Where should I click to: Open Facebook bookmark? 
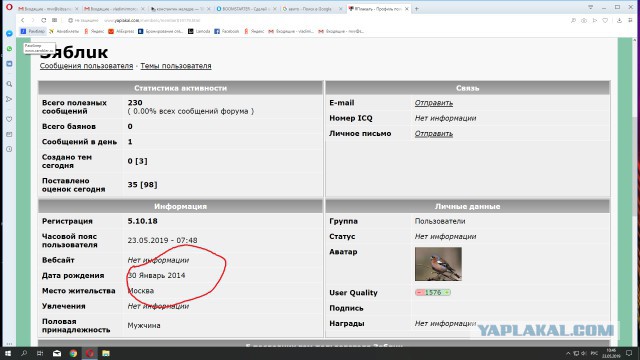[x=227, y=31]
